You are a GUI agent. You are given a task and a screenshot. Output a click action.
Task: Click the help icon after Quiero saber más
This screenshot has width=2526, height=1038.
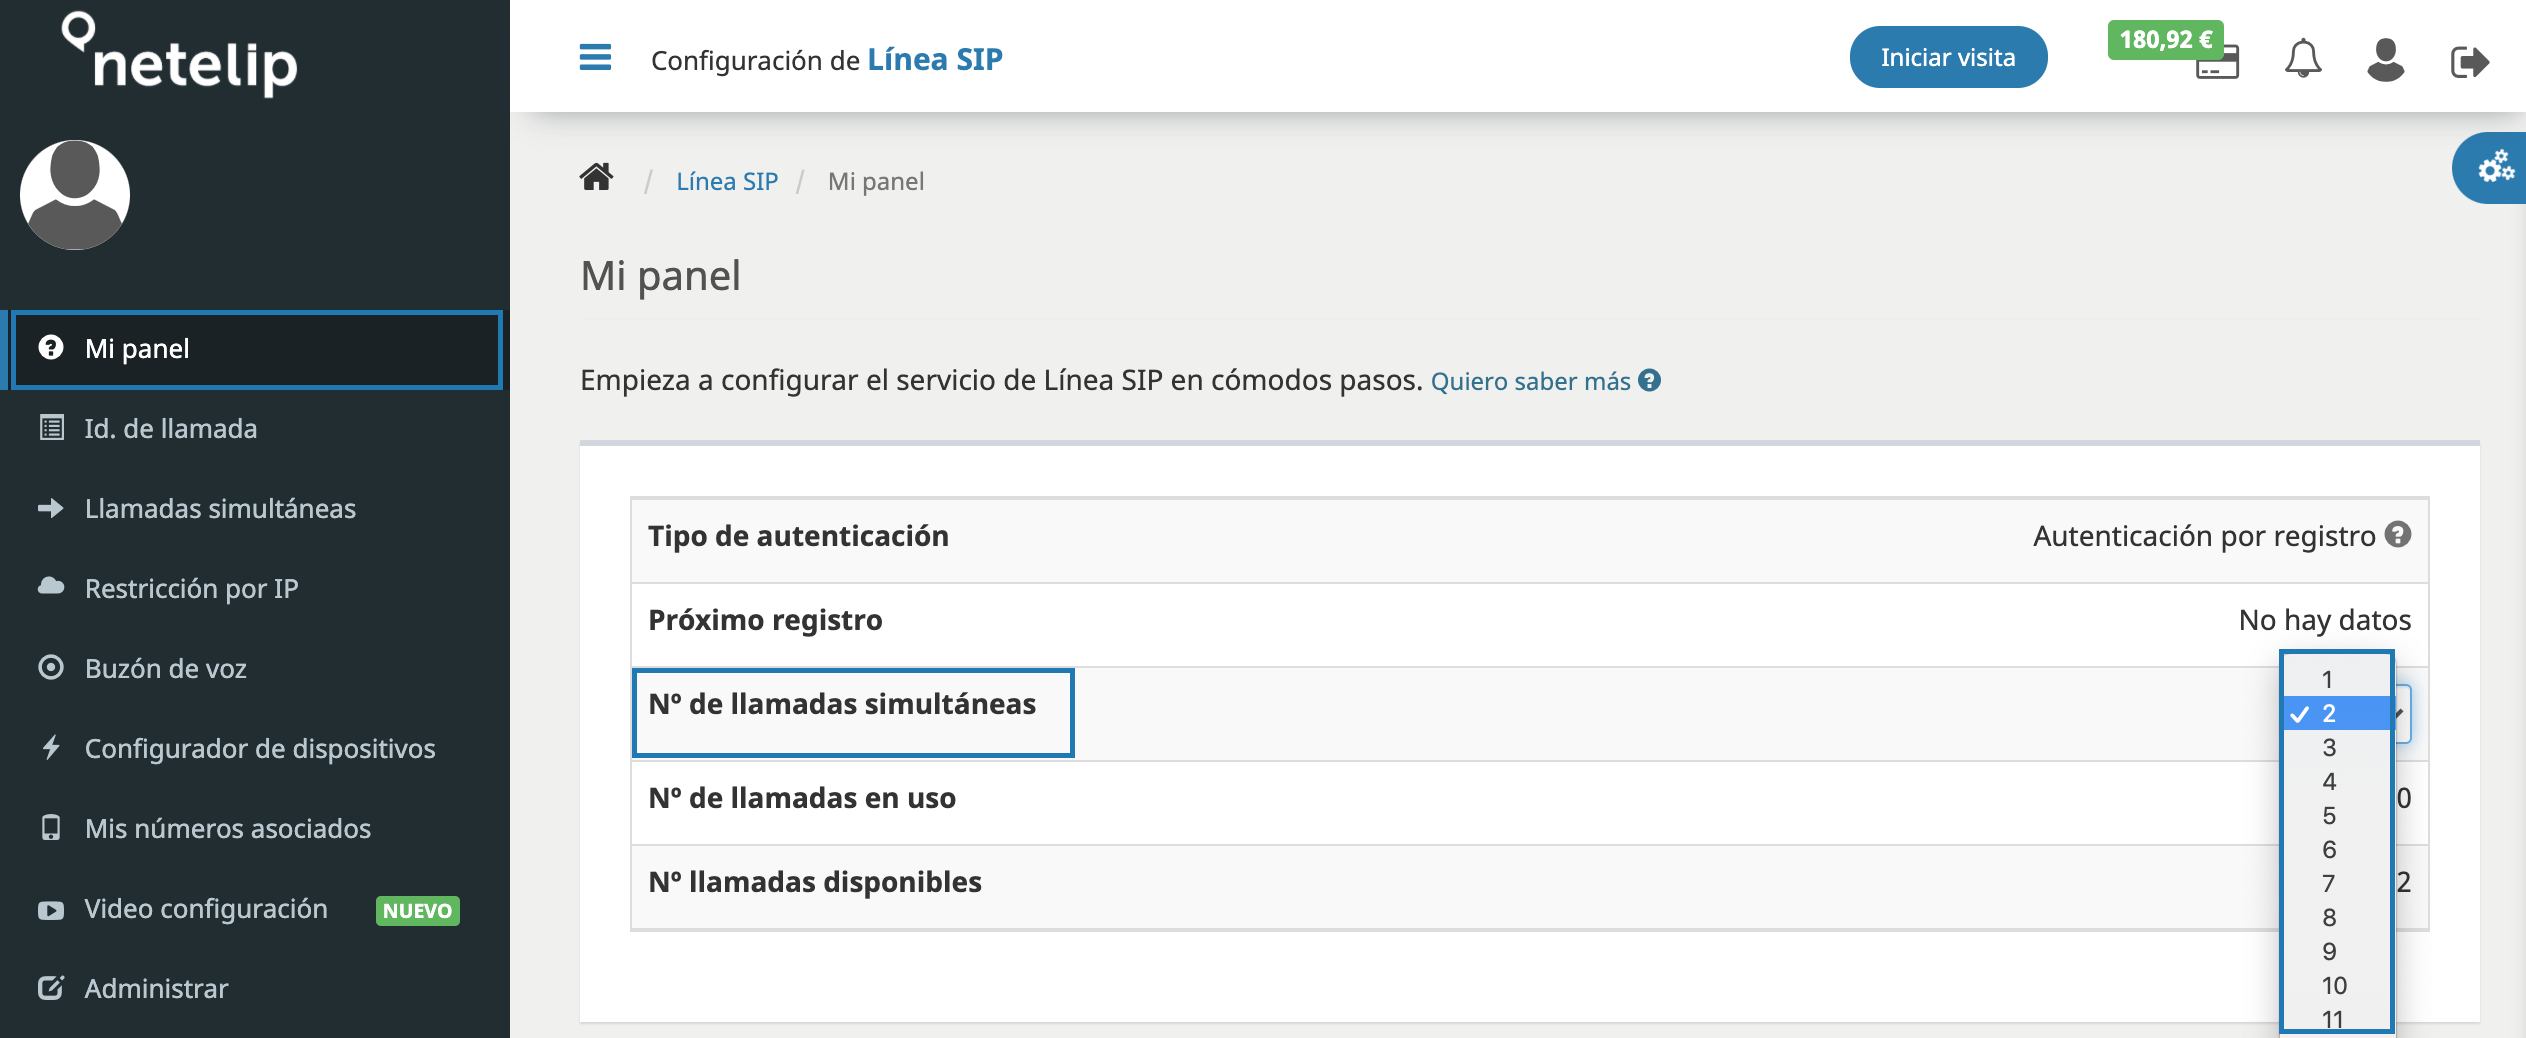pos(1649,381)
